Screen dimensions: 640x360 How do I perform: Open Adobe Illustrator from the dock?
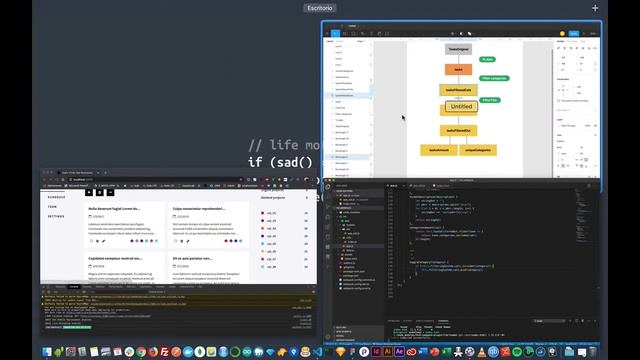click(387, 351)
